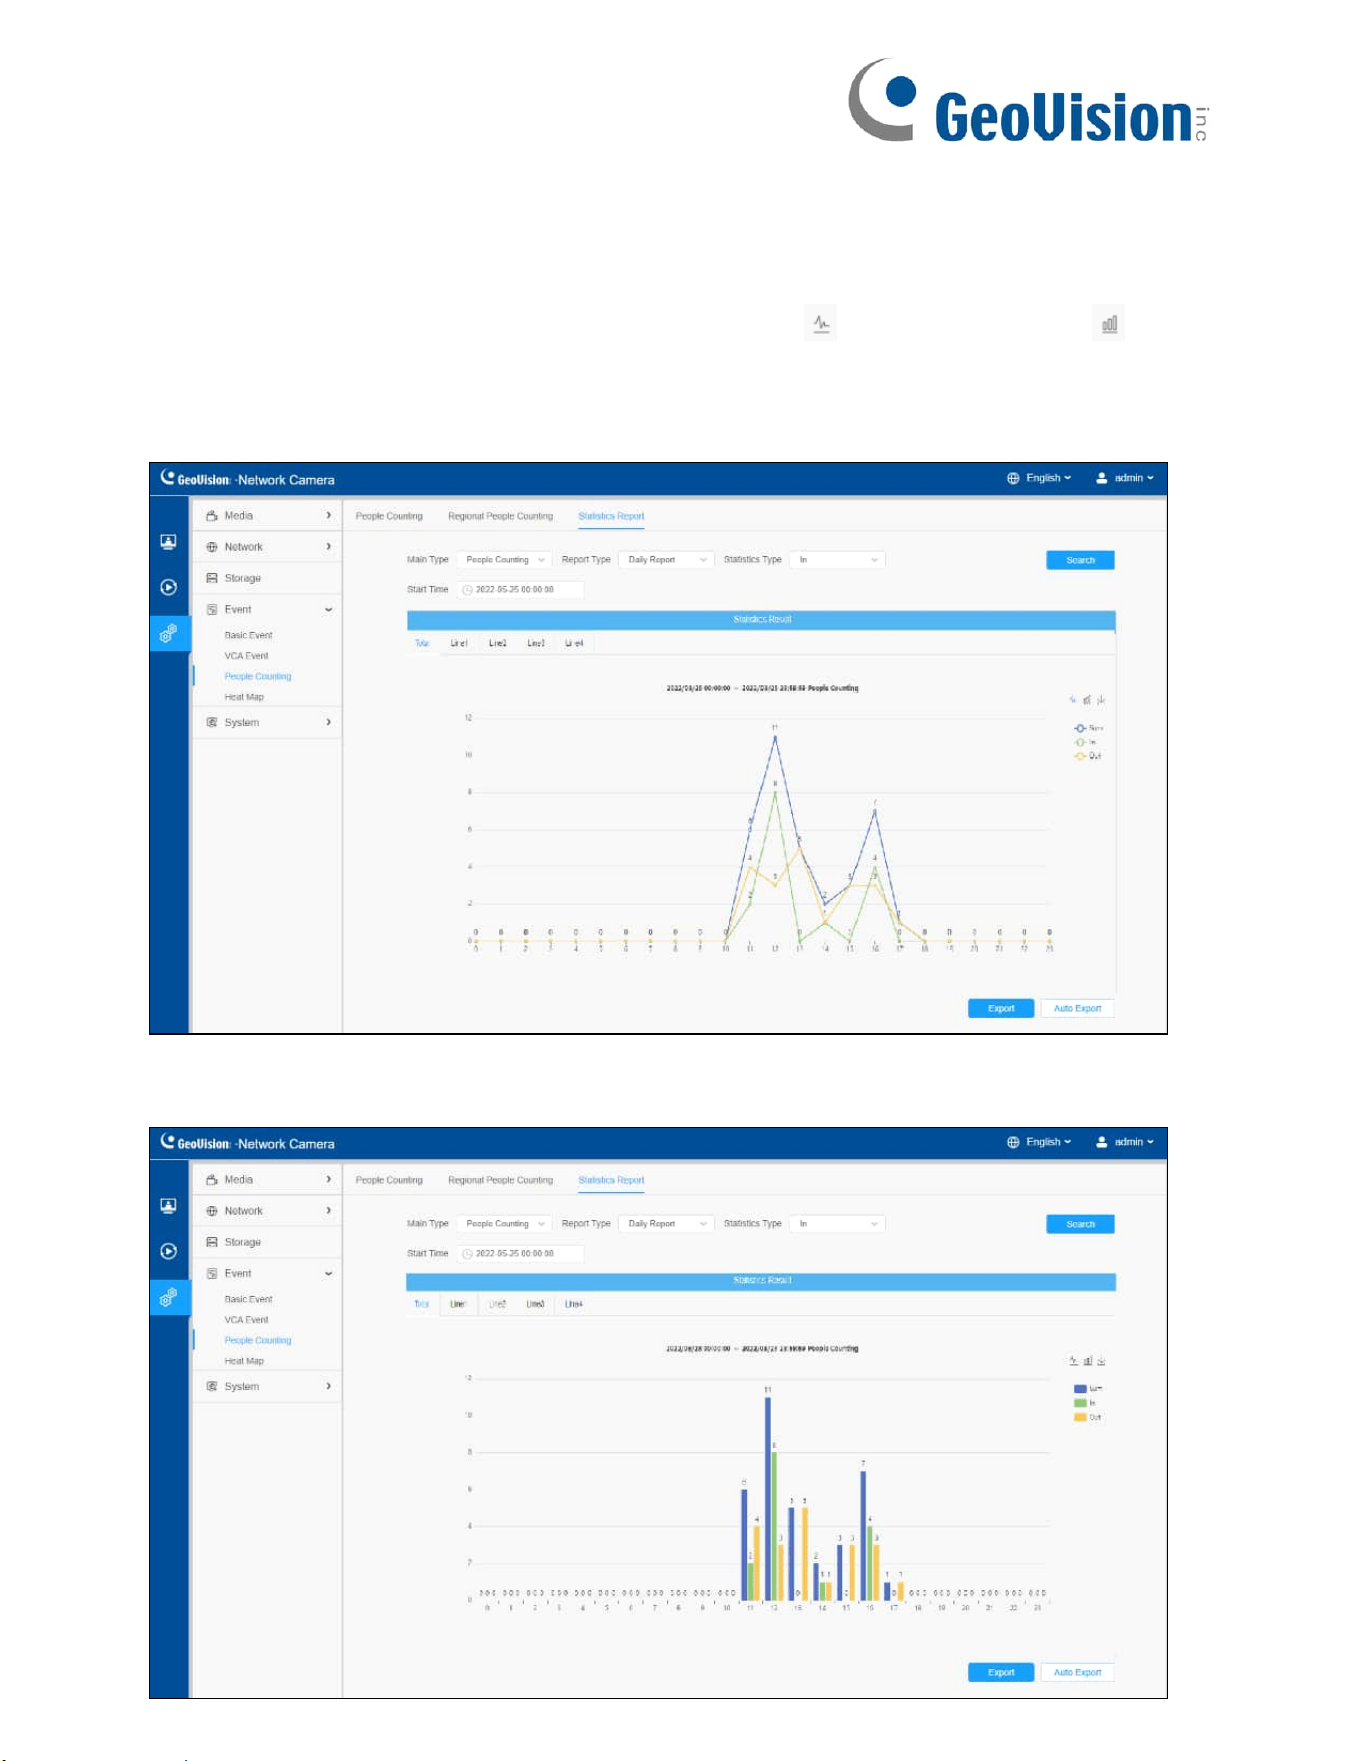Expand the System menu in the bar-chart screenshot
The image size is (1361, 1761).
point(267,1386)
